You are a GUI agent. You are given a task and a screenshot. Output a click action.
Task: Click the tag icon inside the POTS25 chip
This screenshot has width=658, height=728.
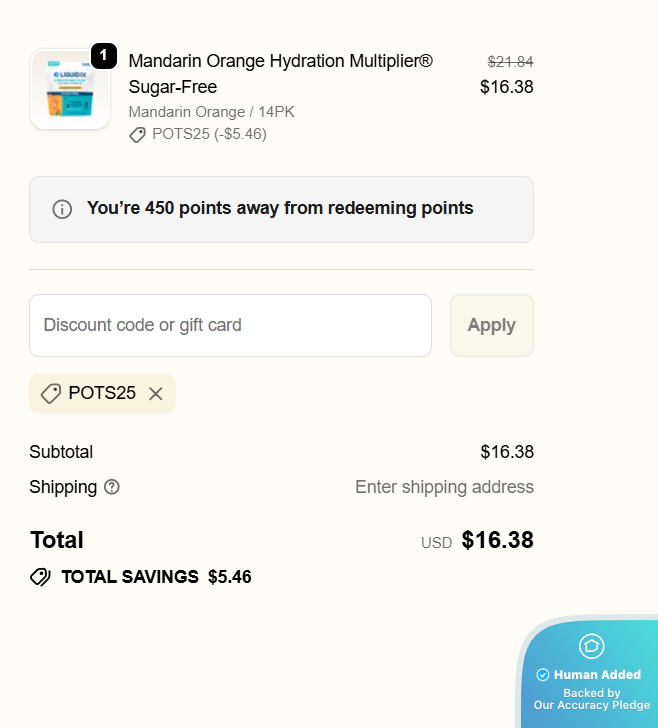[x=50, y=394]
